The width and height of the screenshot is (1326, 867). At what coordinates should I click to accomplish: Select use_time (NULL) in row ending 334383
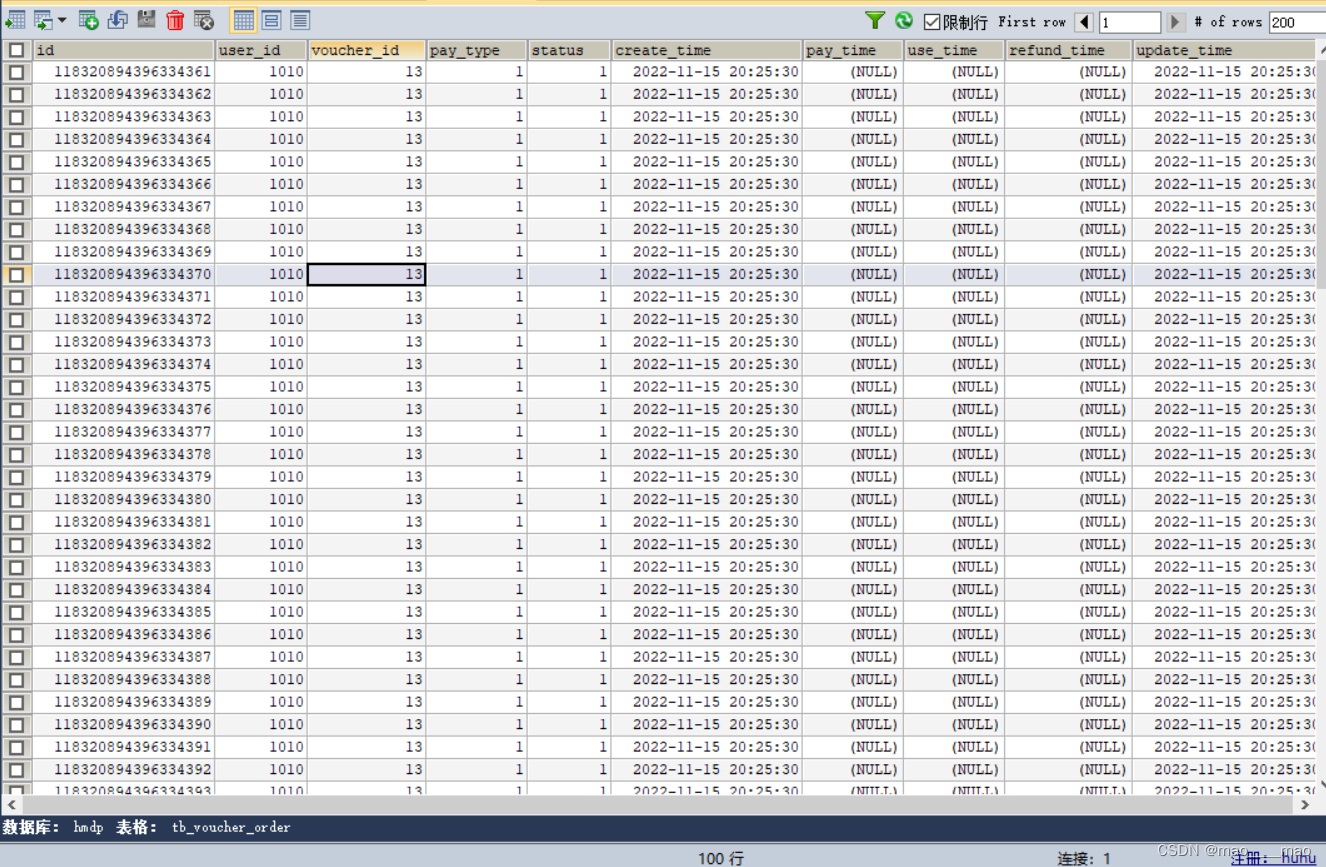point(954,567)
